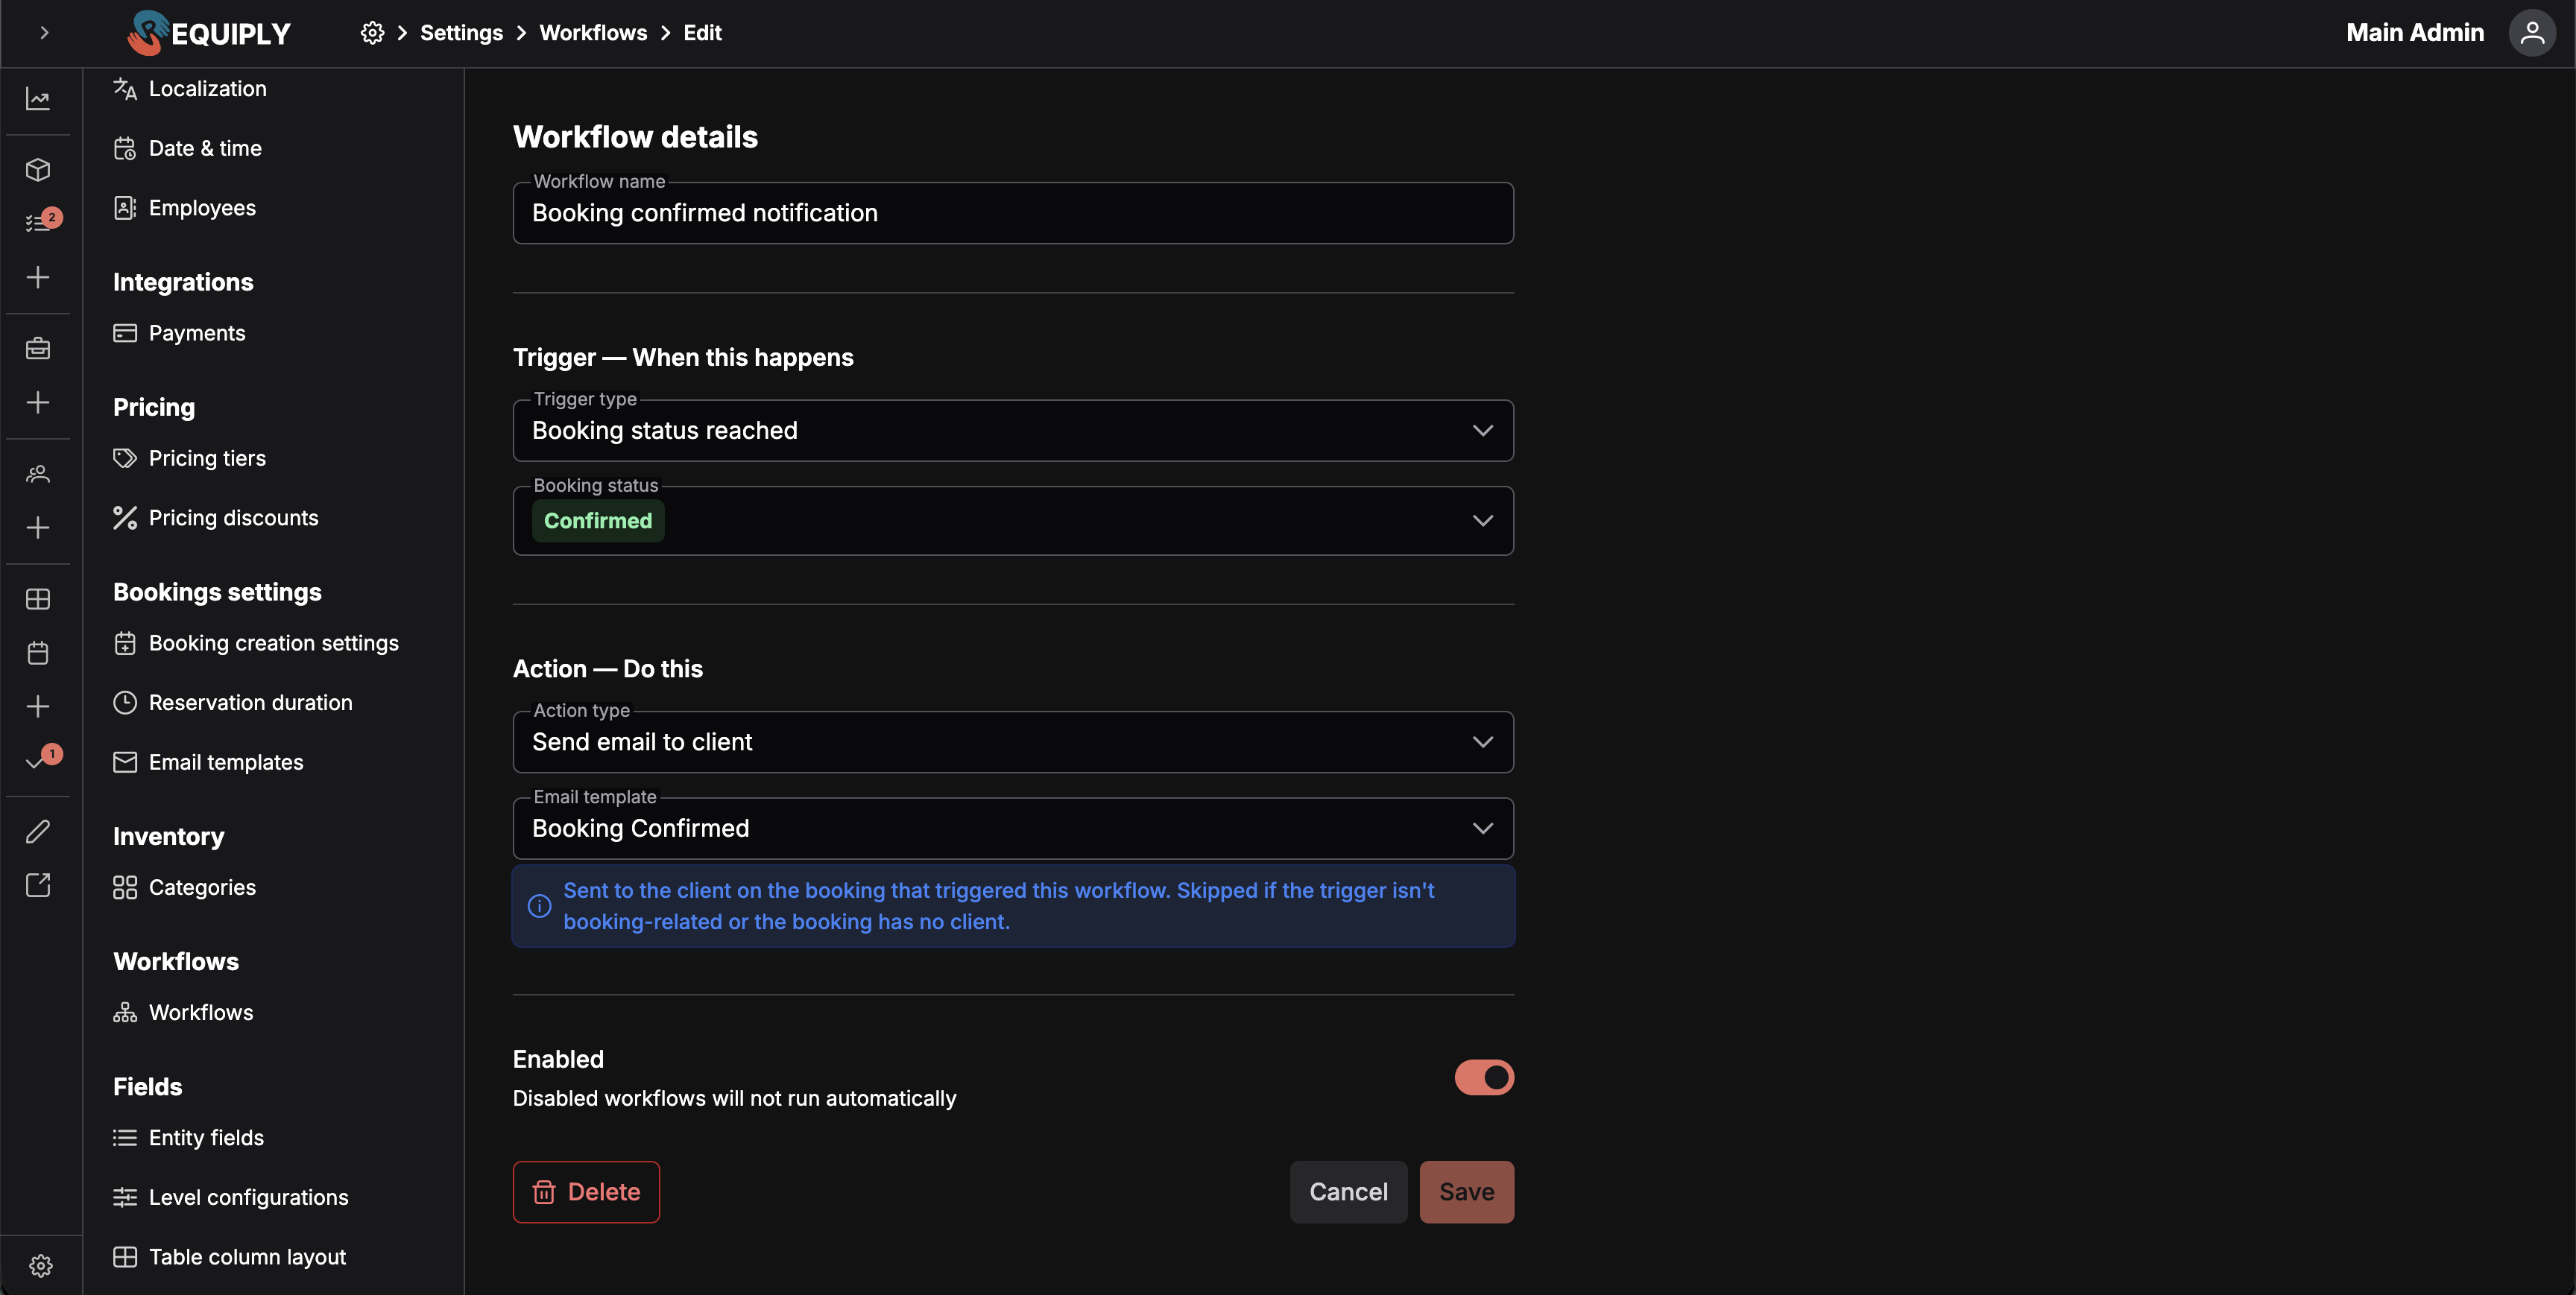
Task: Open the table grid icon in left rail
Action: (38, 599)
